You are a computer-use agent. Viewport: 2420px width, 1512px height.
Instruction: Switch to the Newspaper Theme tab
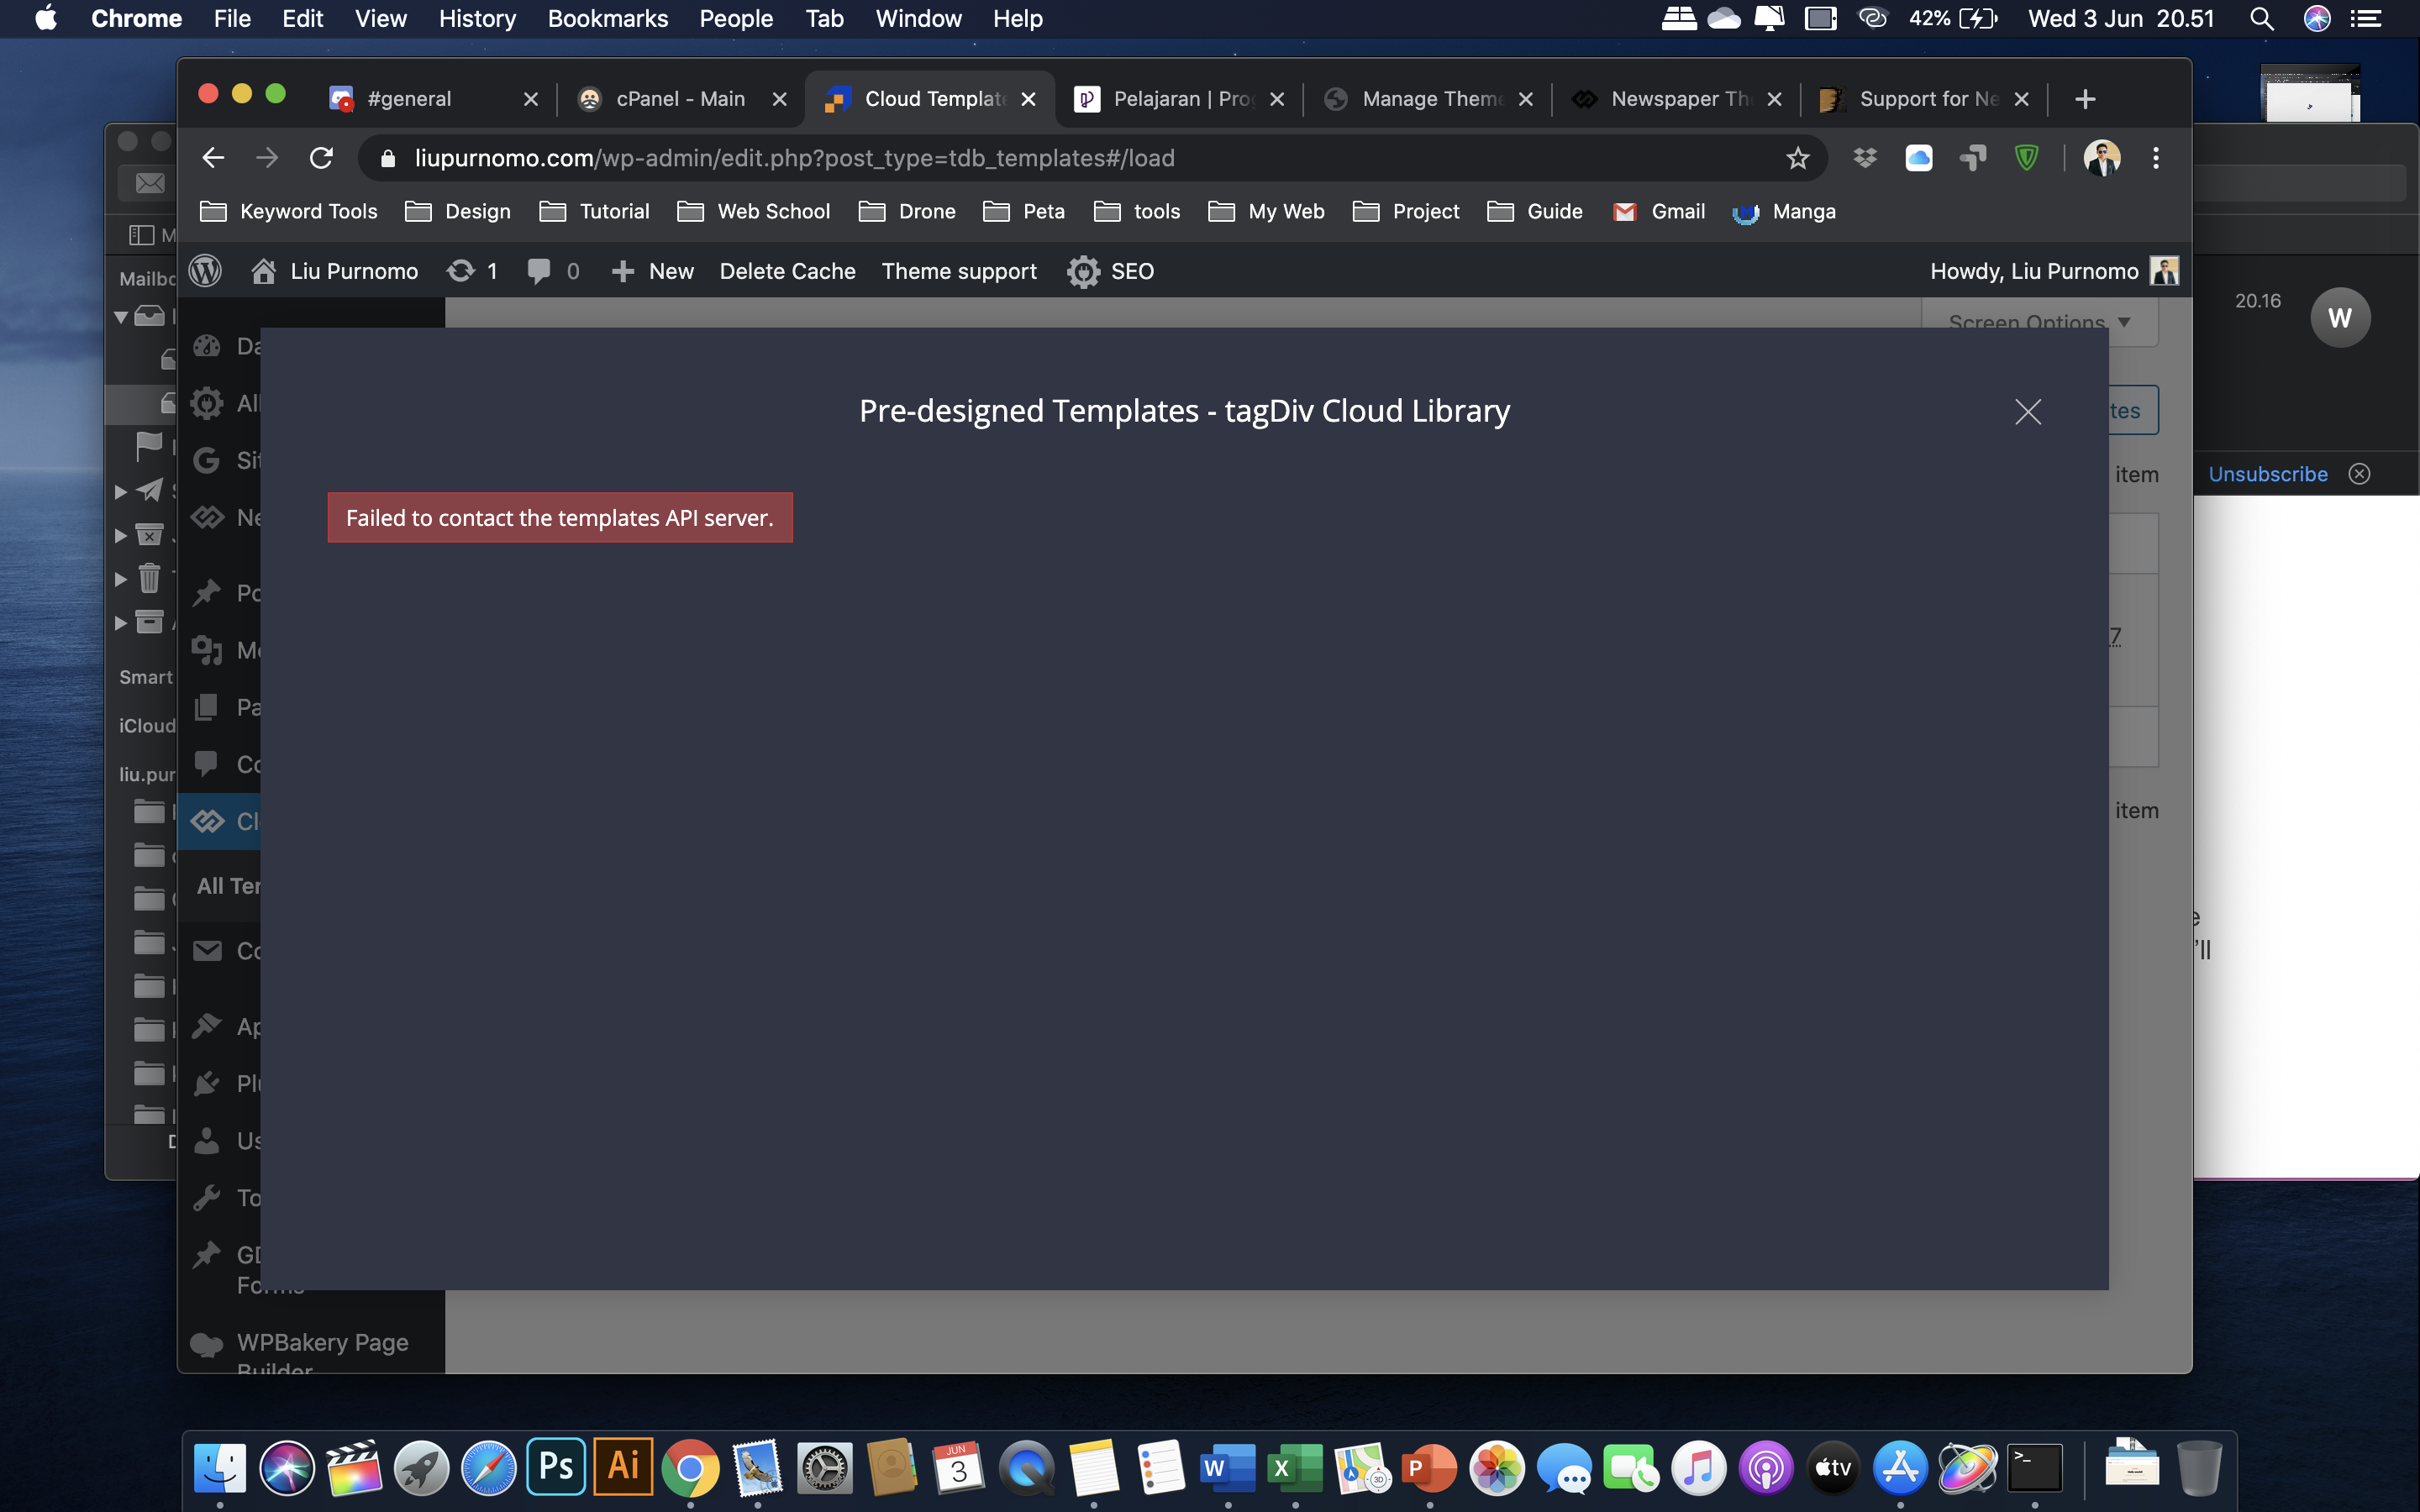tap(1677, 99)
